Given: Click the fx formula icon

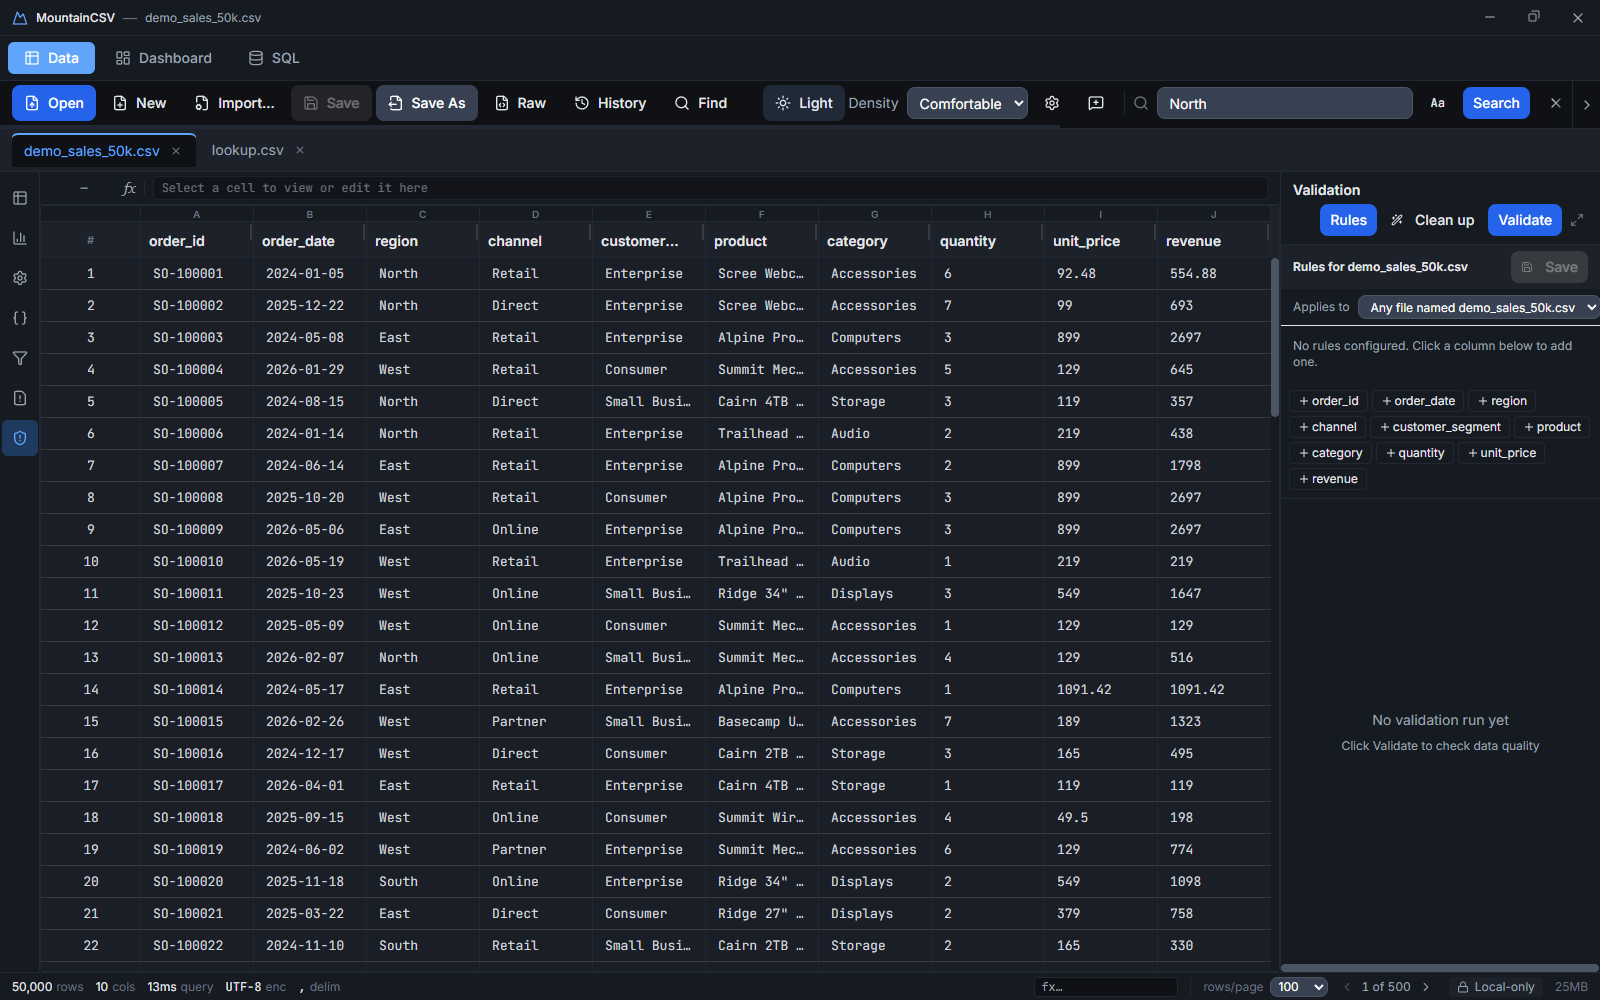Looking at the screenshot, I should (129, 188).
